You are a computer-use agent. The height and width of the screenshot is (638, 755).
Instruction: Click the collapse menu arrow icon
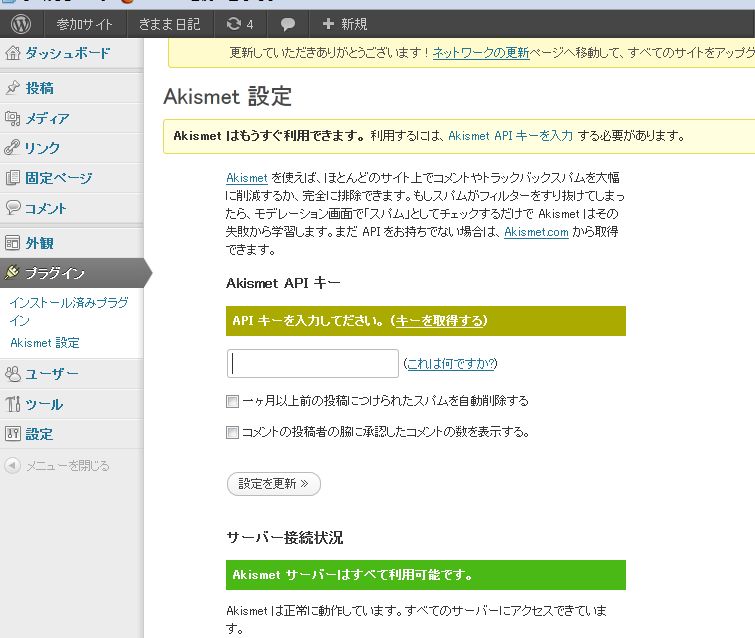tap(12, 465)
